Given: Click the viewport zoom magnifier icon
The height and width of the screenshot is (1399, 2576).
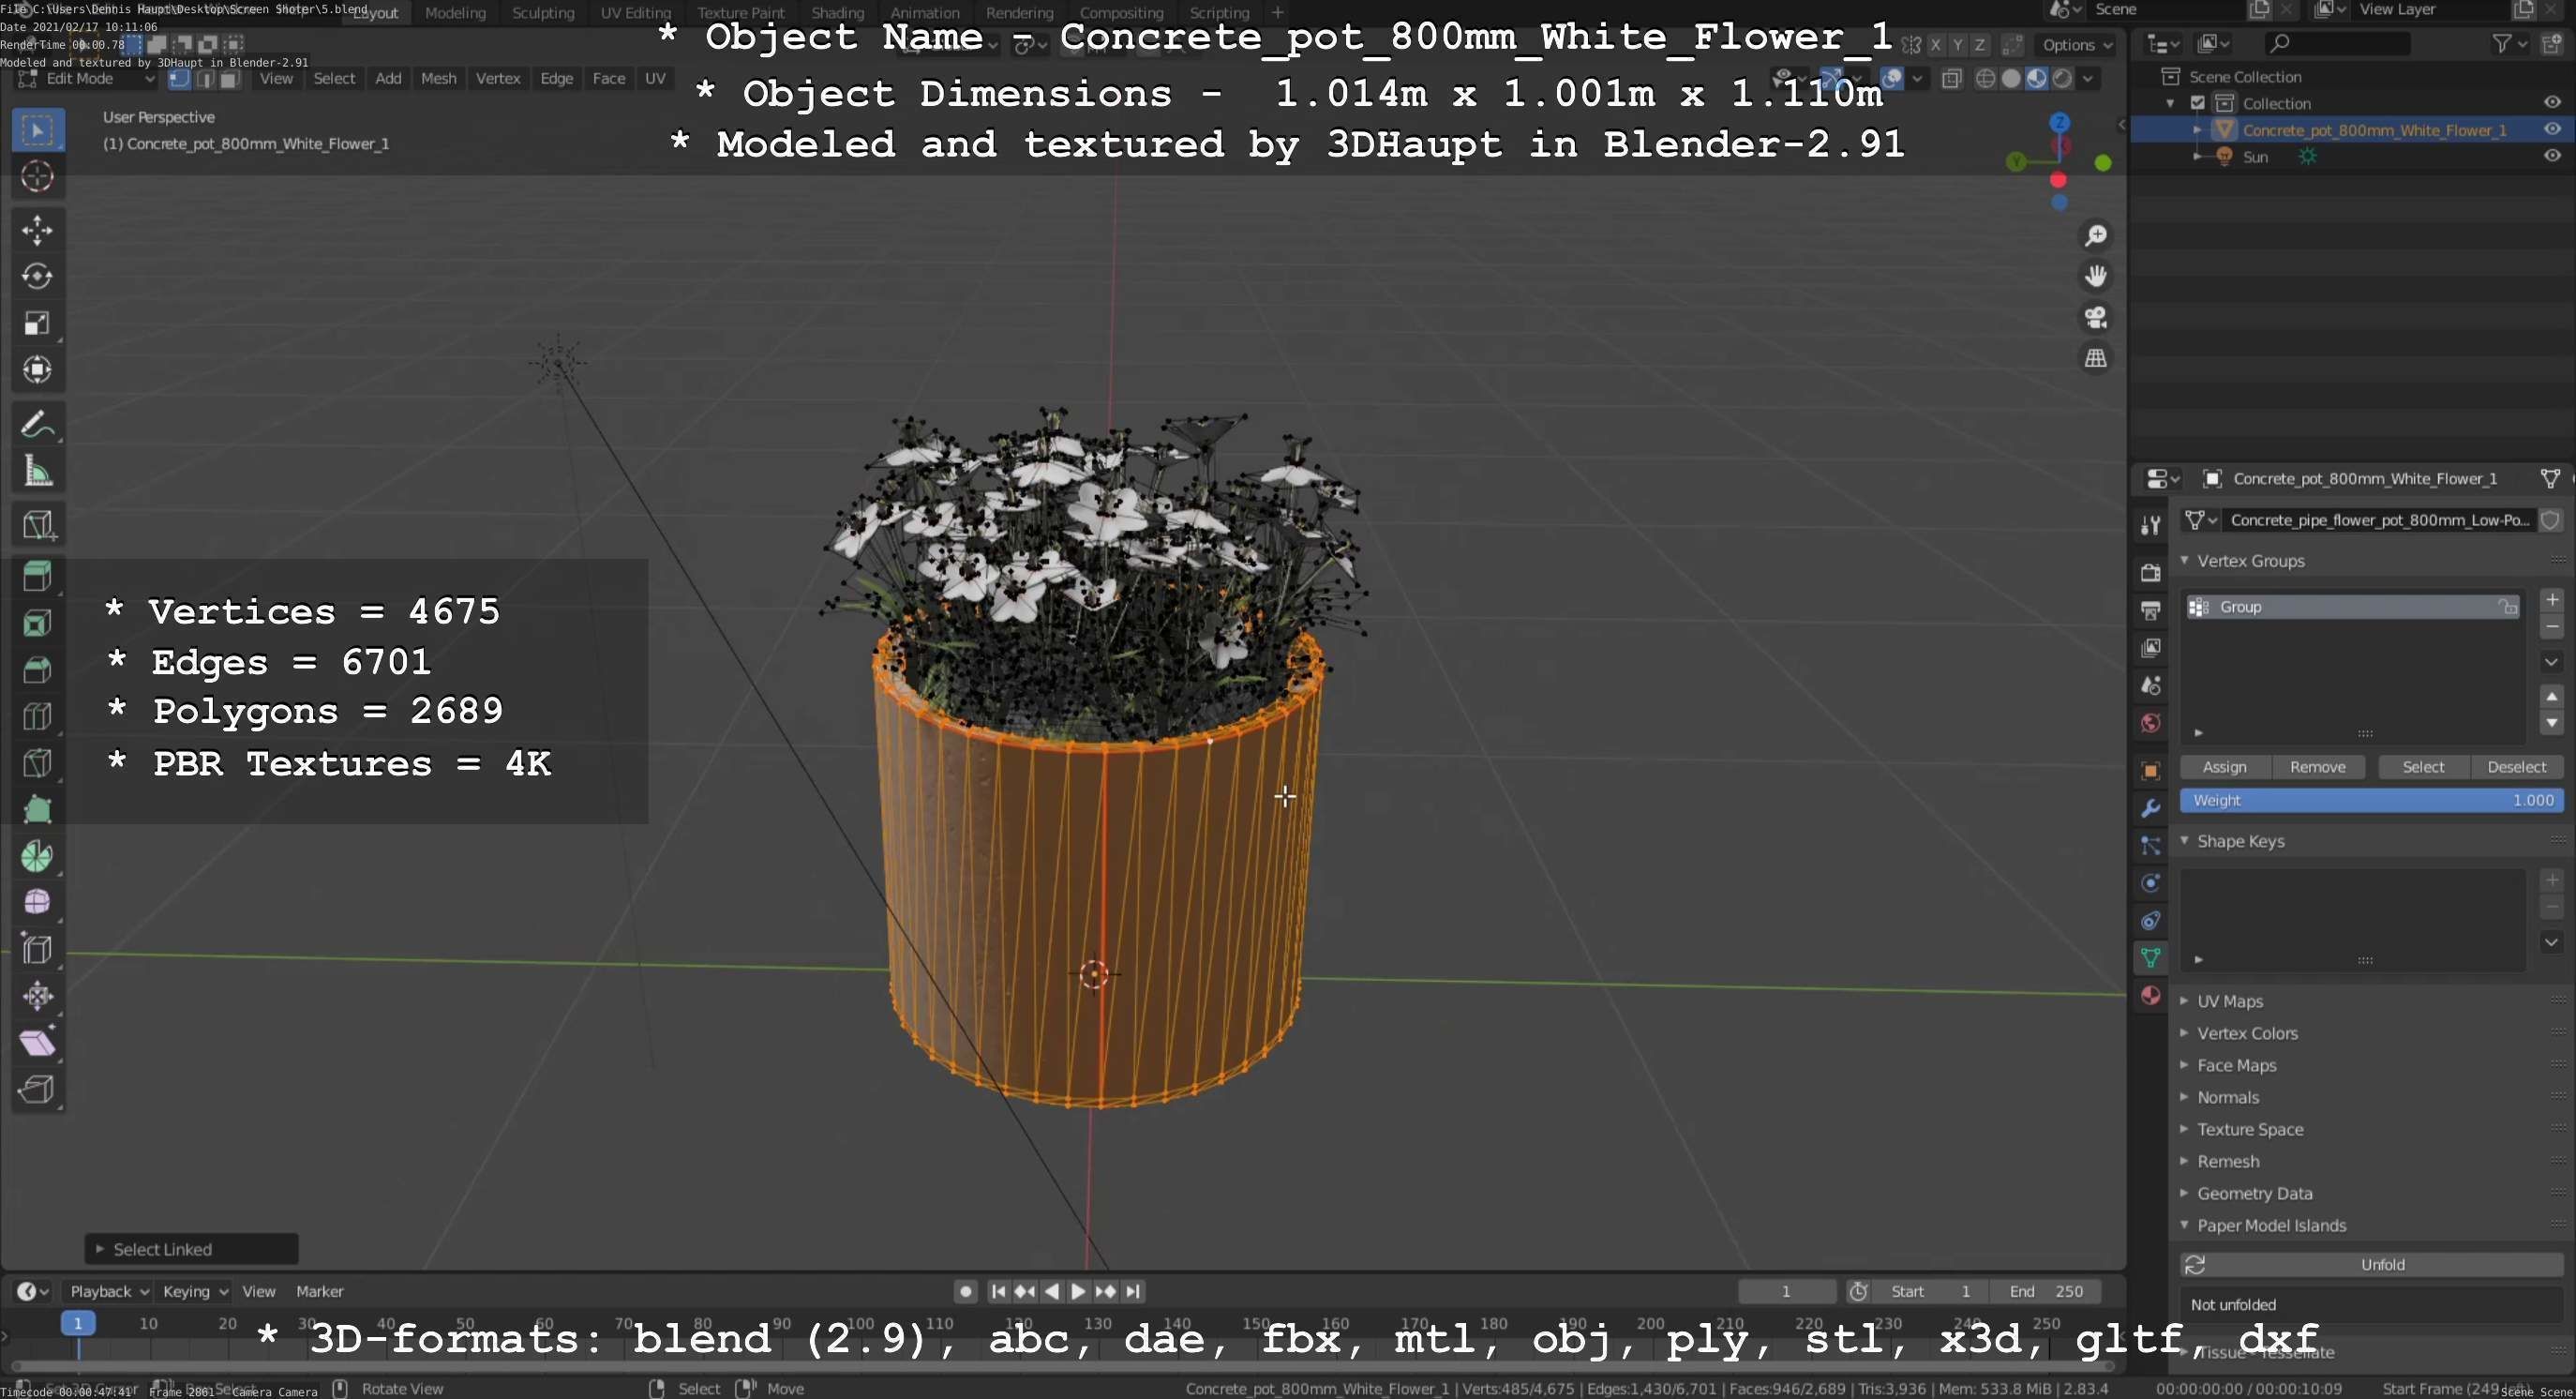Looking at the screenshot, I should (x=2096, y=236).
